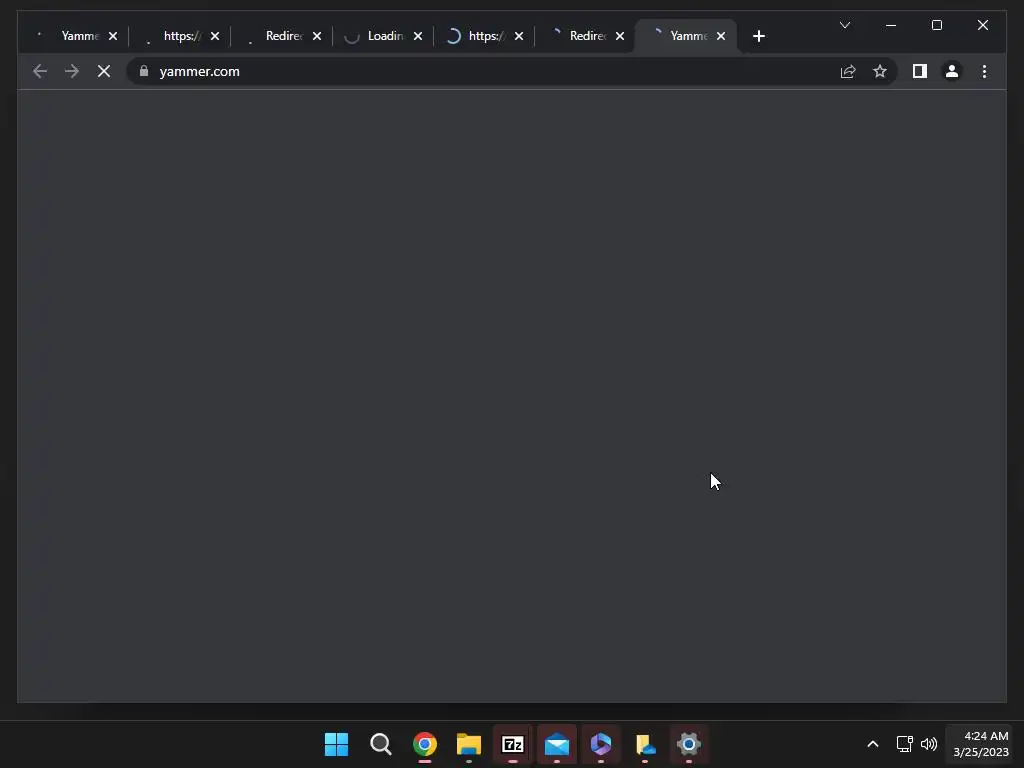This screenshot has width=1024, height=768.
Task: Close the active Yammer tab
Action: click(x=721, y=36)
